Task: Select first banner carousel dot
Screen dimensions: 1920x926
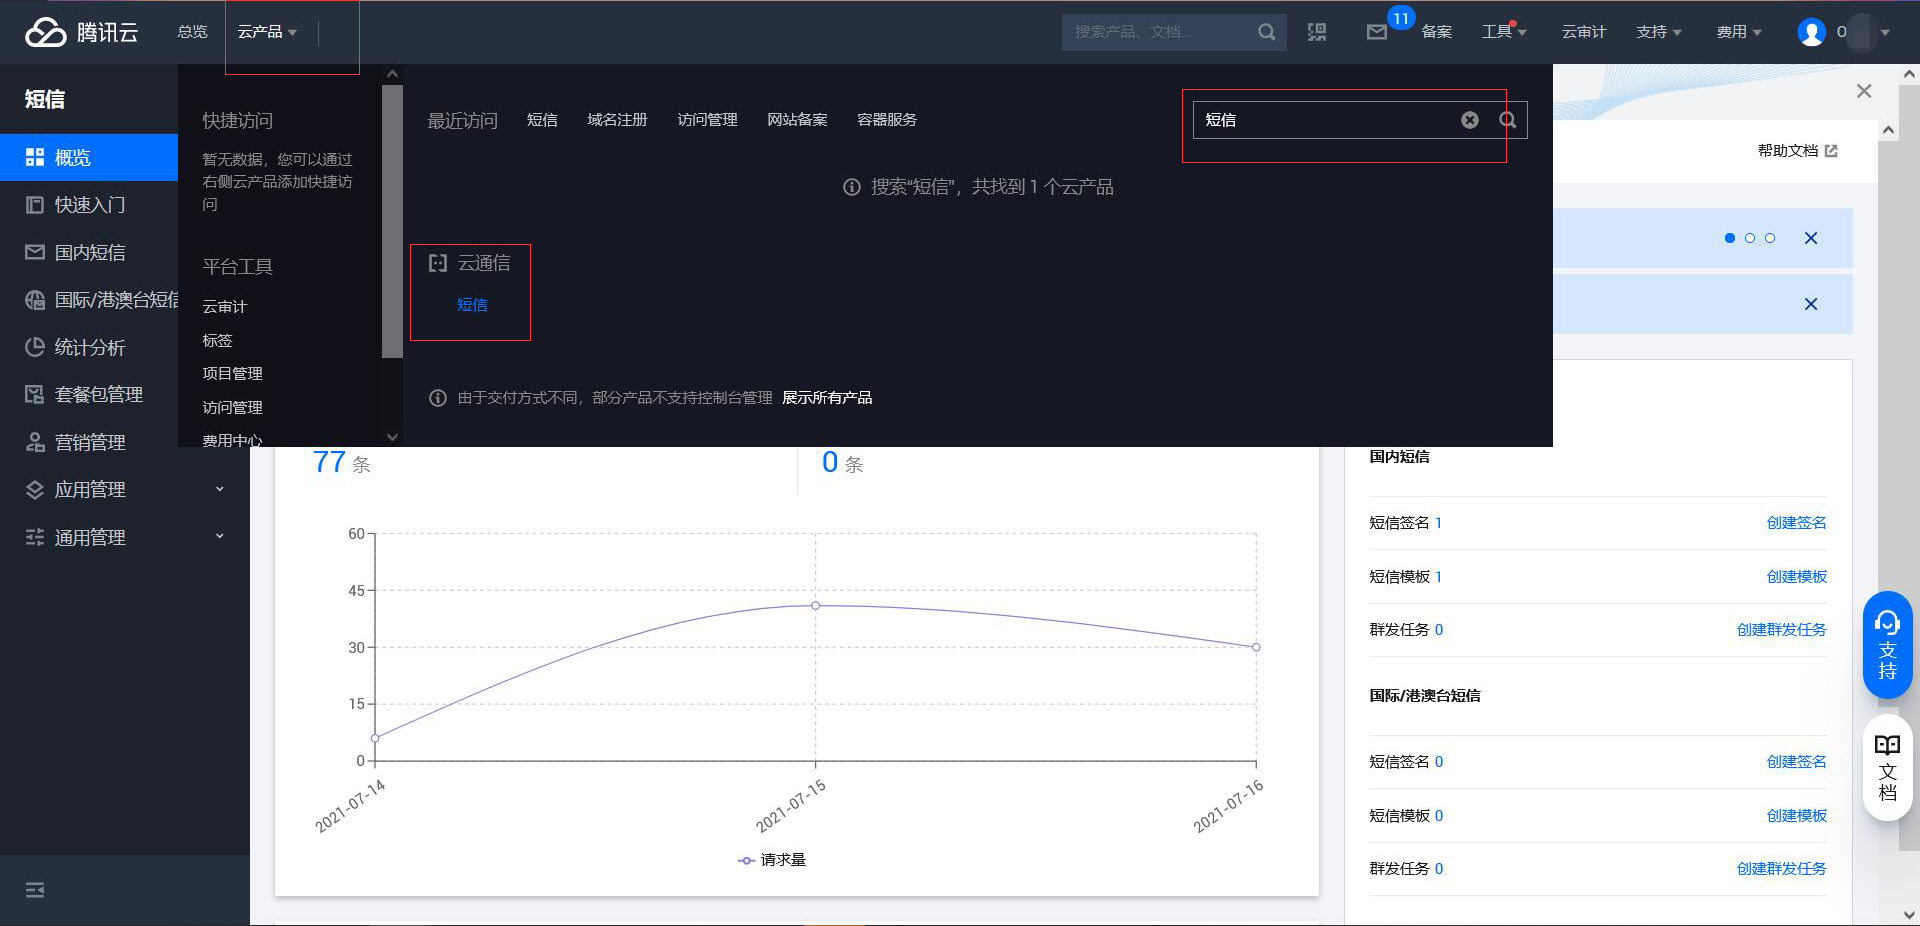Action: pos(1730,238)
